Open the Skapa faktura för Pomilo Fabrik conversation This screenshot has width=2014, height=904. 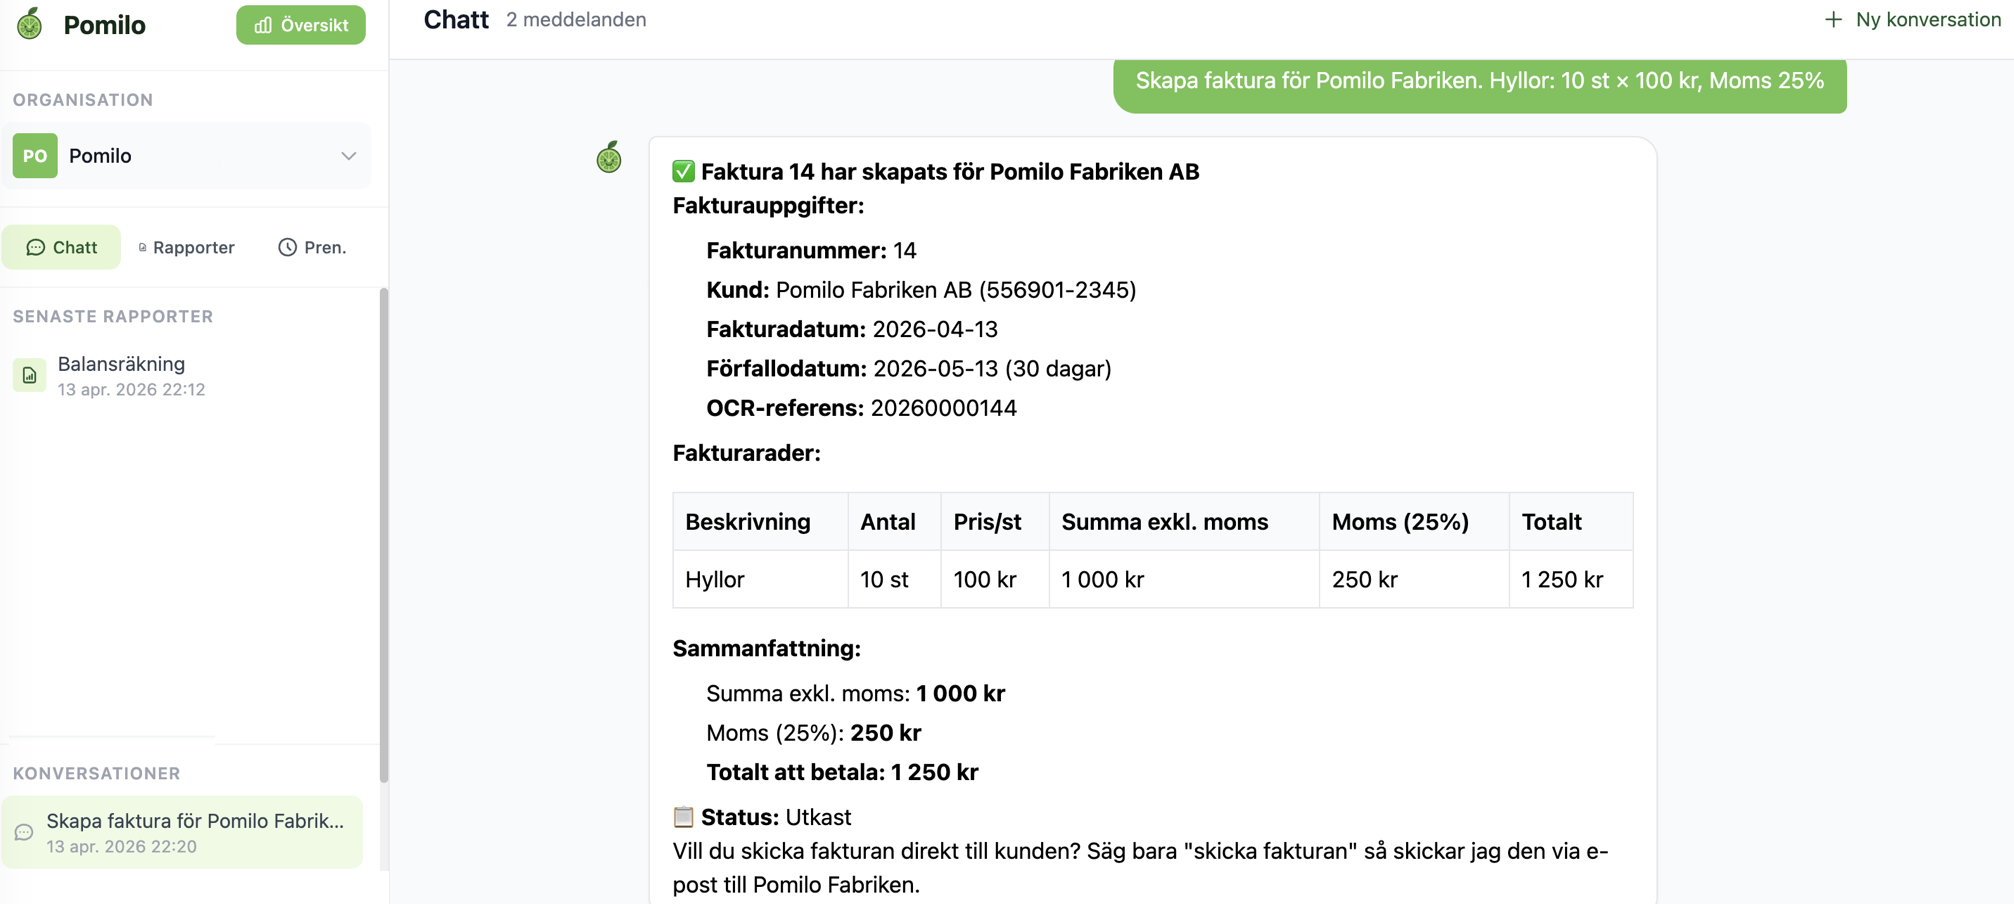(182, 832)
